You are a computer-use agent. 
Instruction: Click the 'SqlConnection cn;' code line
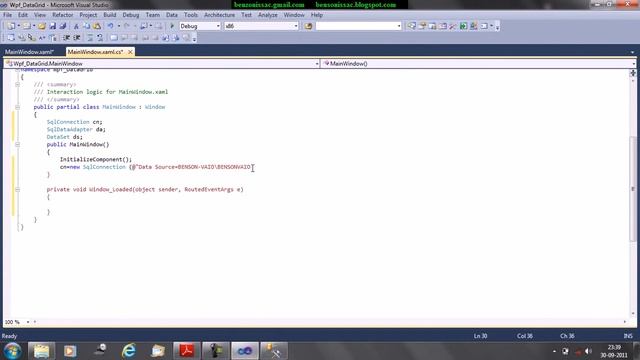[74, 122]
